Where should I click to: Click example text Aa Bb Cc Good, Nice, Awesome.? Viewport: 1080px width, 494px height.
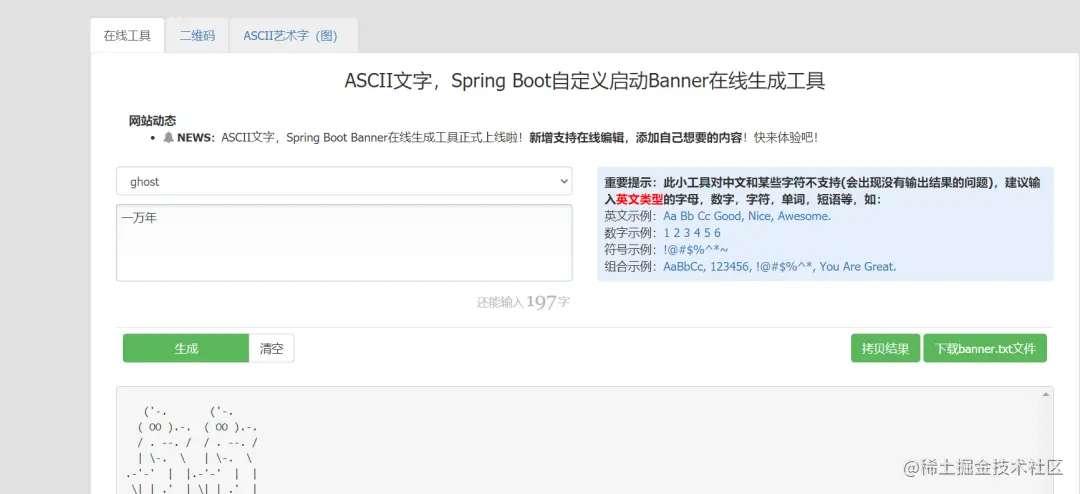click(747, 216)
